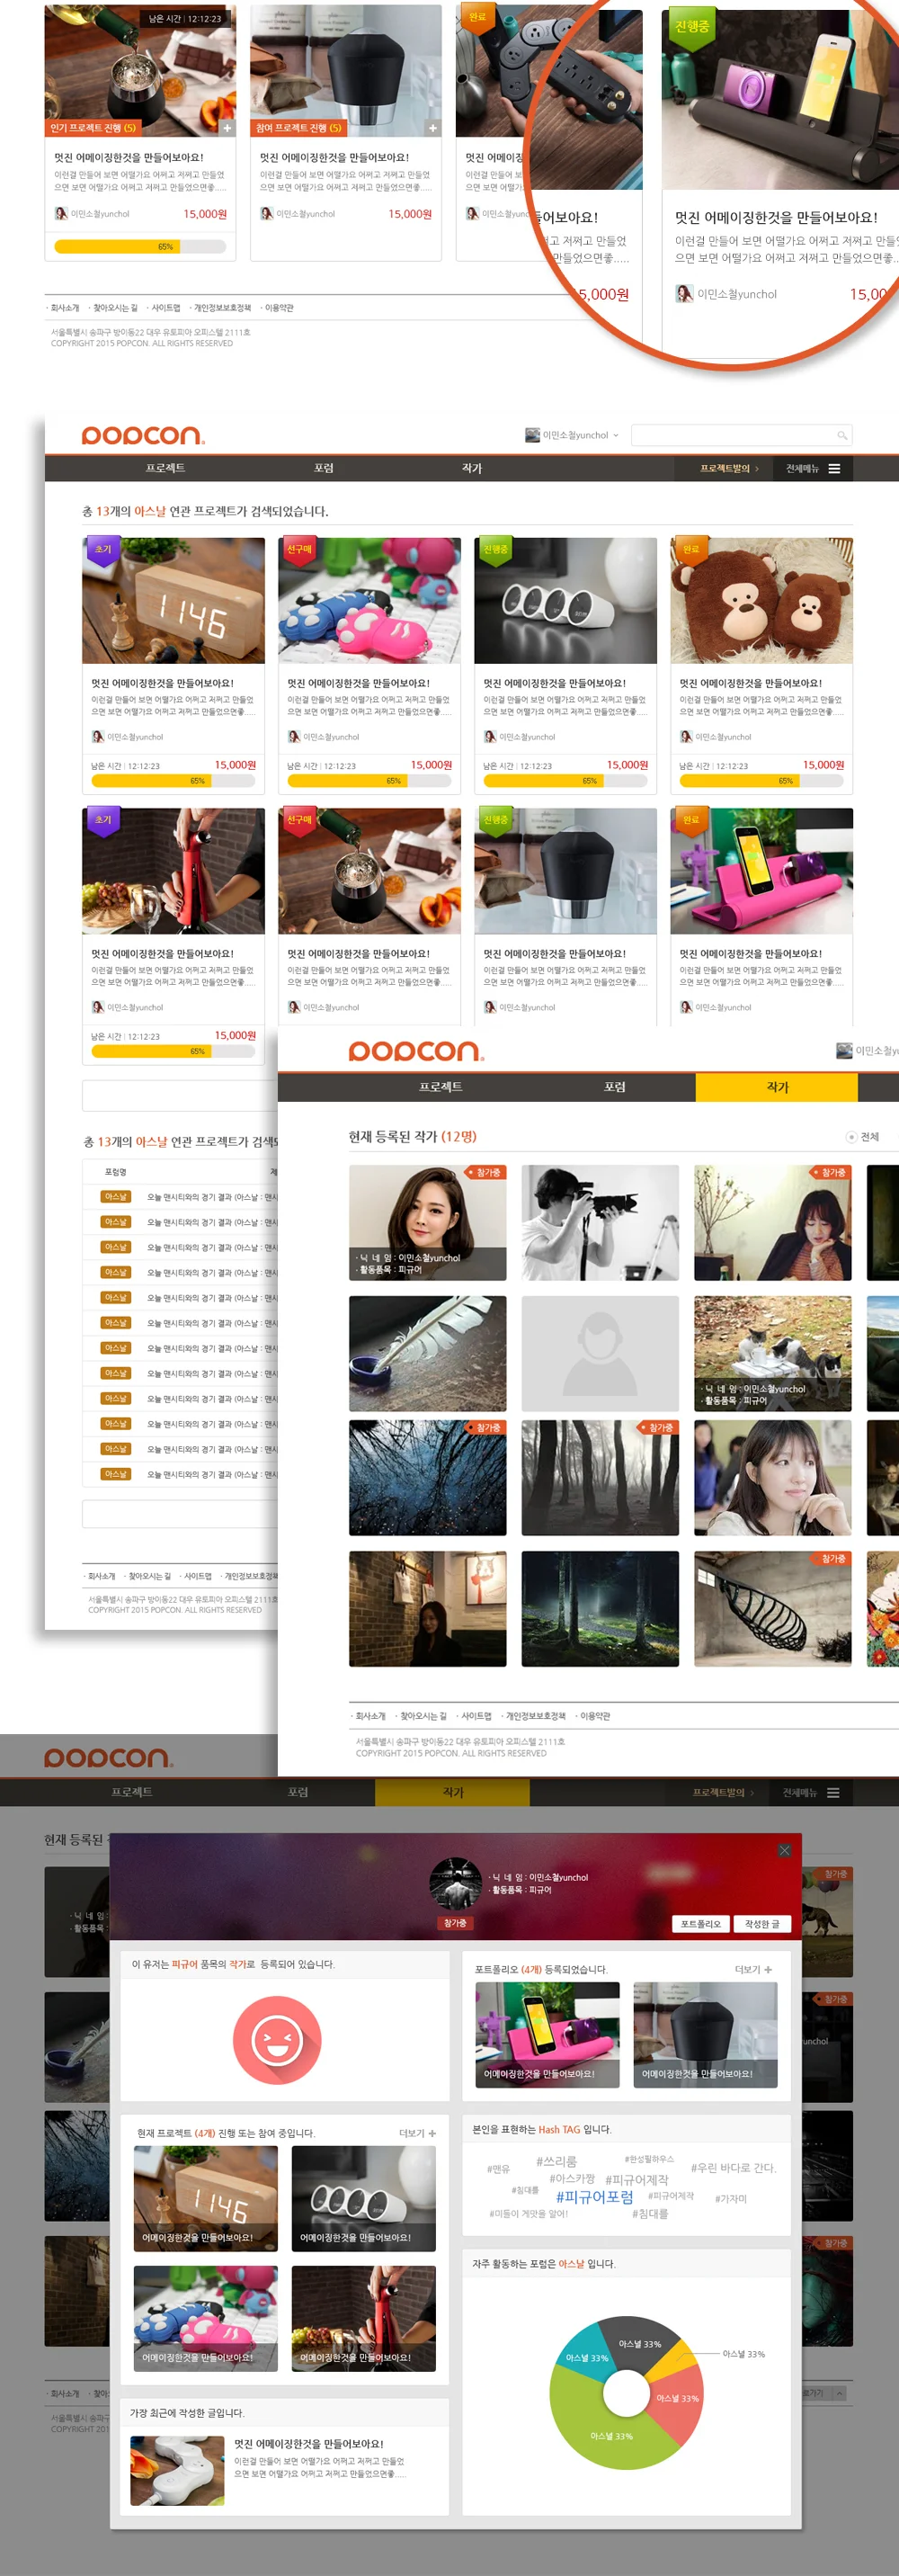Open the cats at table artist thumbnail
Image resolution: width=899 pixels, height=2576 pixels.
[773, 1353]
